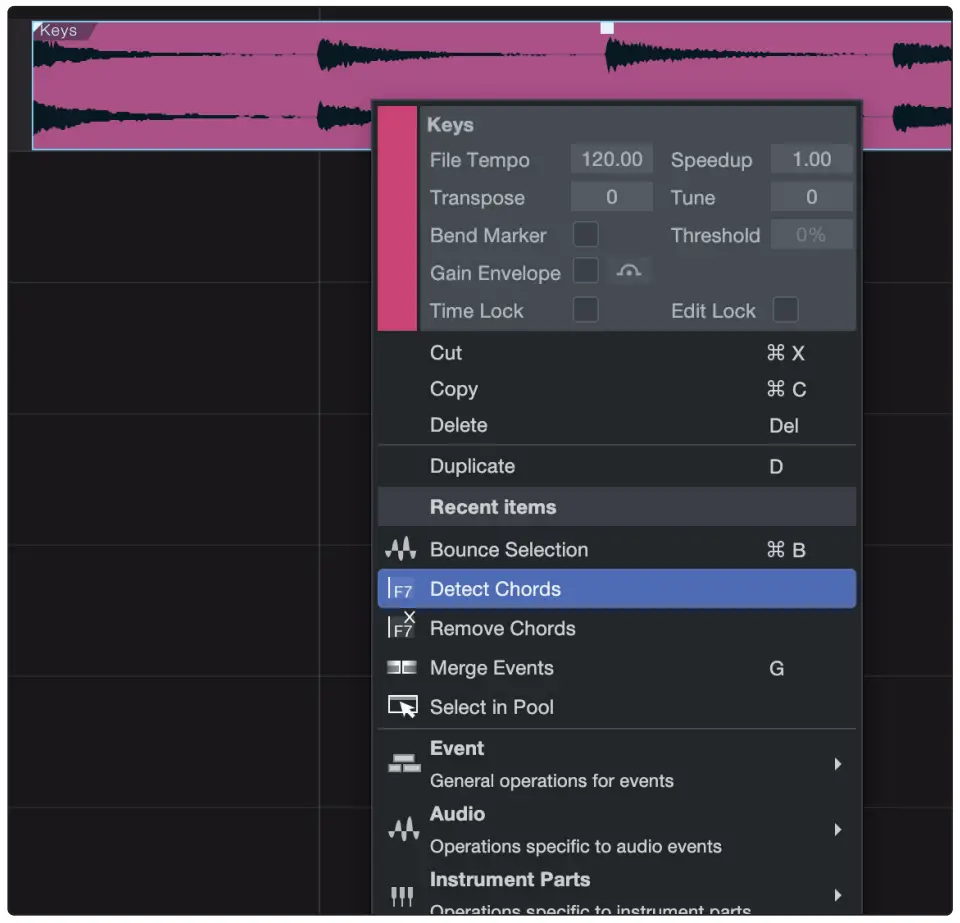Click the Detect Chords F7 icon
960x923 pixels.
(x=401, y=589)
